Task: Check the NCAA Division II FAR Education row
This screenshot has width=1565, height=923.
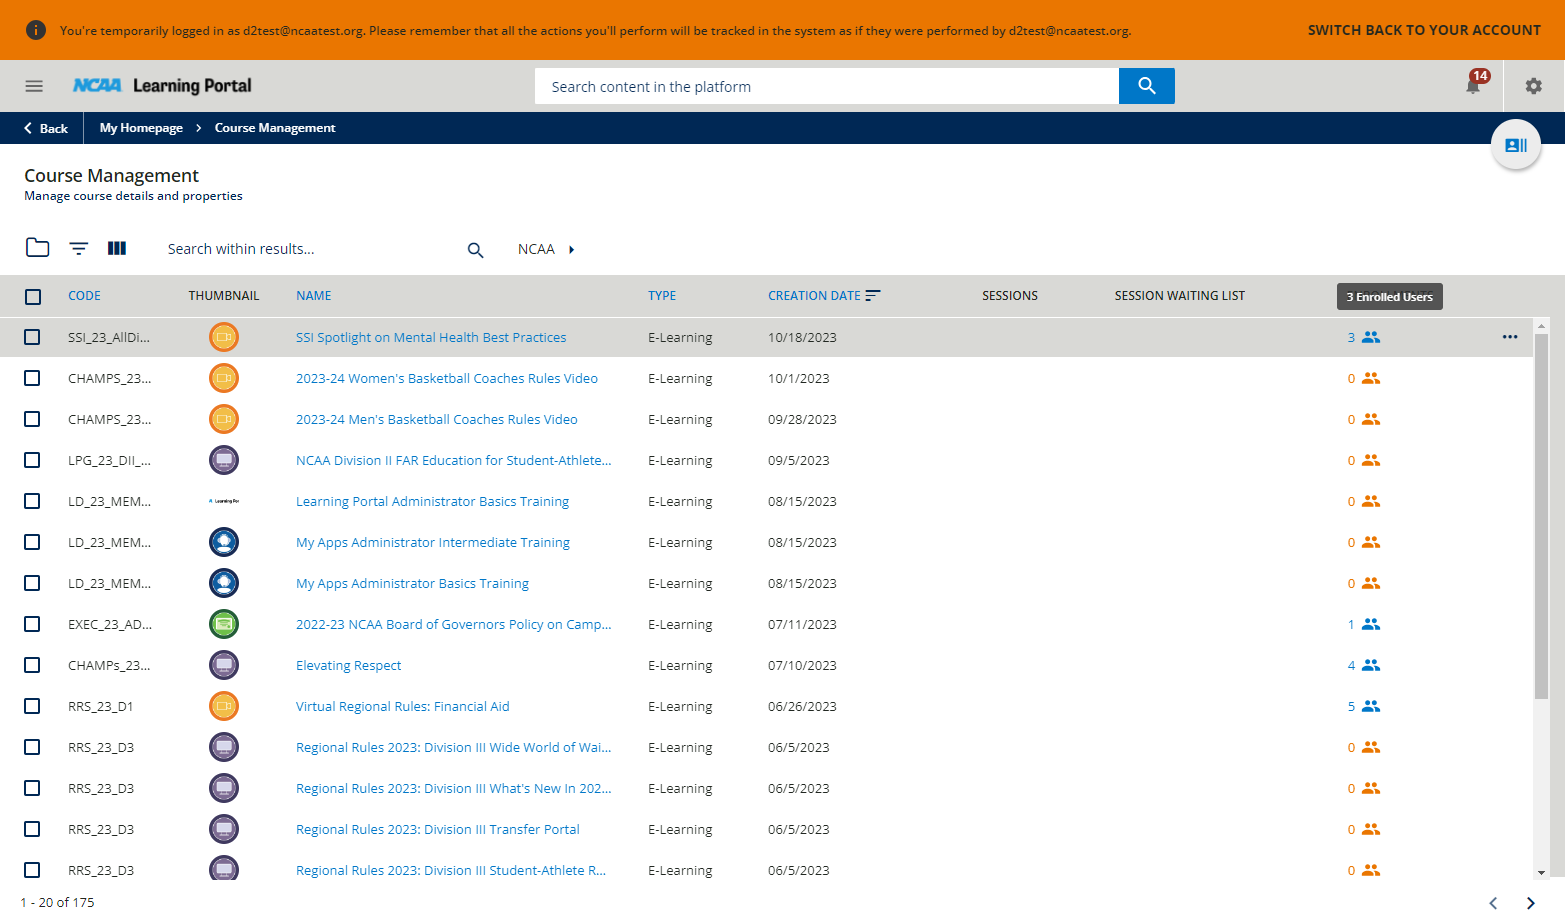Action: coord(32,460)
